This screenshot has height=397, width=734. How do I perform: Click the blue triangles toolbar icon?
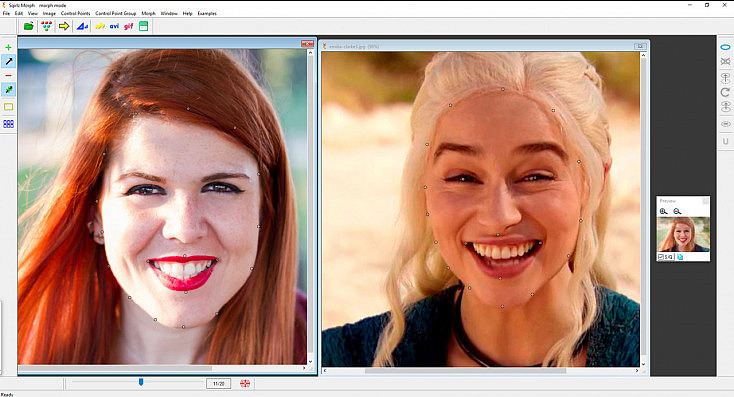click(x=82, y=26)
